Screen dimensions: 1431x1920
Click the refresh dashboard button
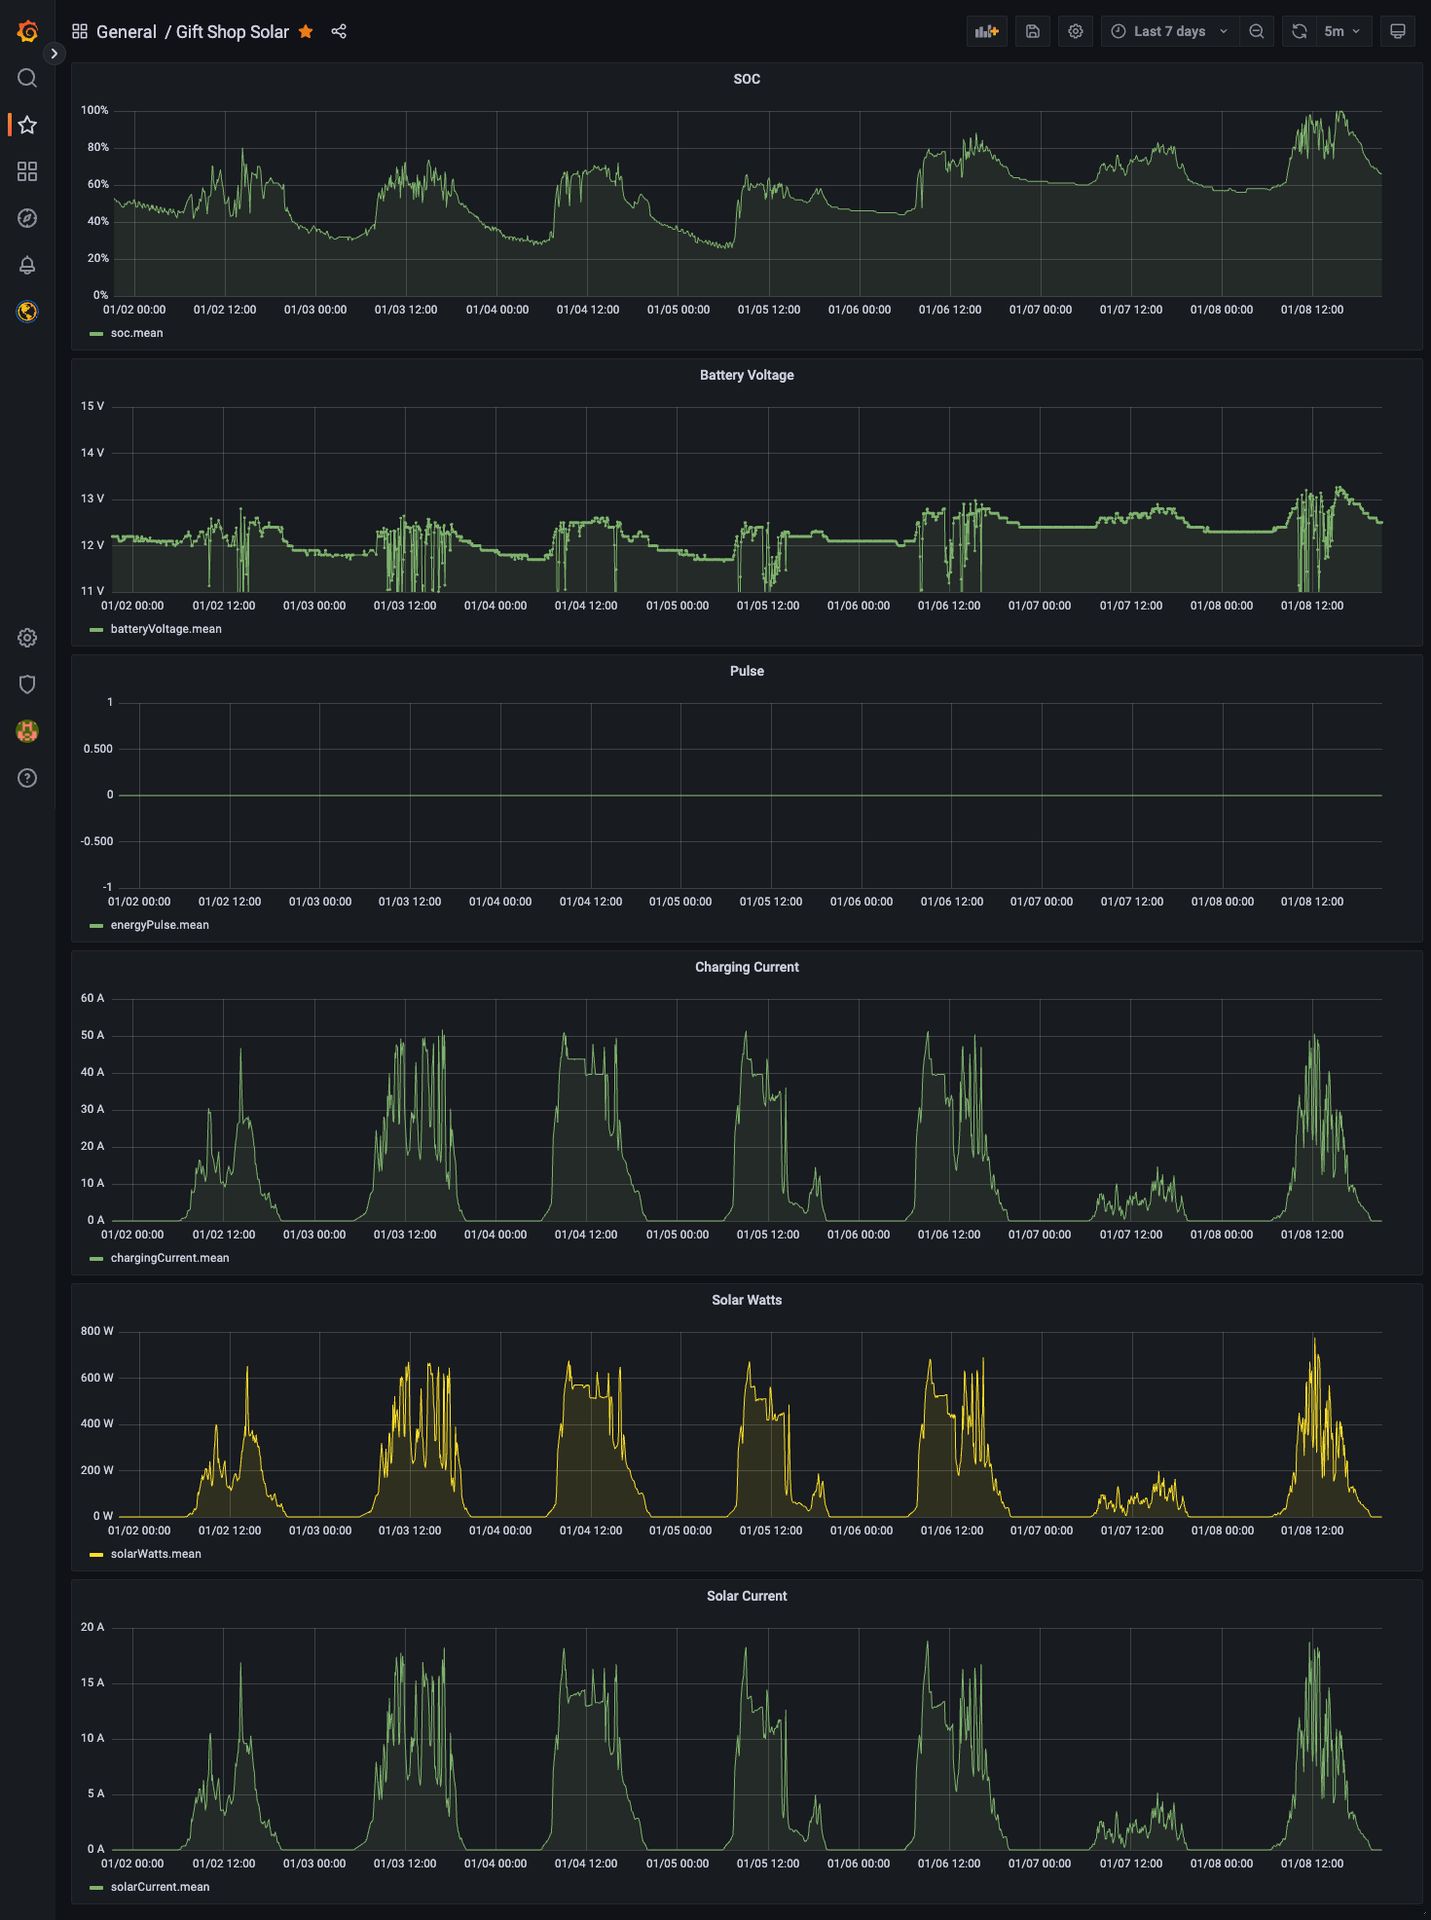pos(1299,31)
